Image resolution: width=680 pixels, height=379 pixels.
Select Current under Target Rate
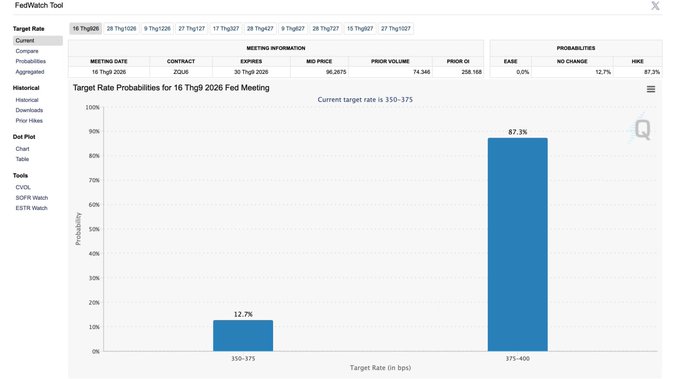(38, 40)
